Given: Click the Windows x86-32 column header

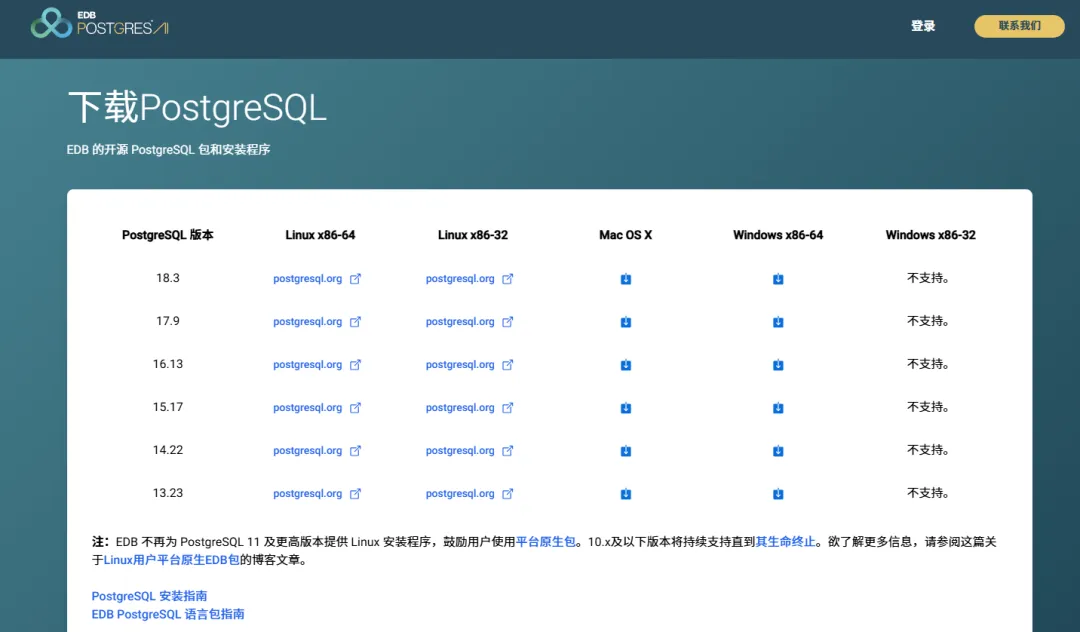Looking at the screenshot, I should [x=931, y=235].
